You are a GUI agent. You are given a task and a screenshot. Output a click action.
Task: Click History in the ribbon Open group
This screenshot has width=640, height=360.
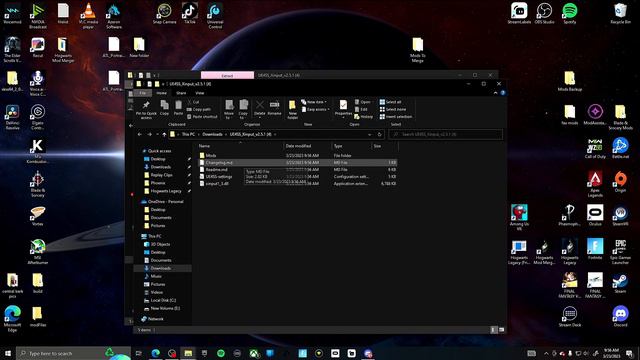364,117
